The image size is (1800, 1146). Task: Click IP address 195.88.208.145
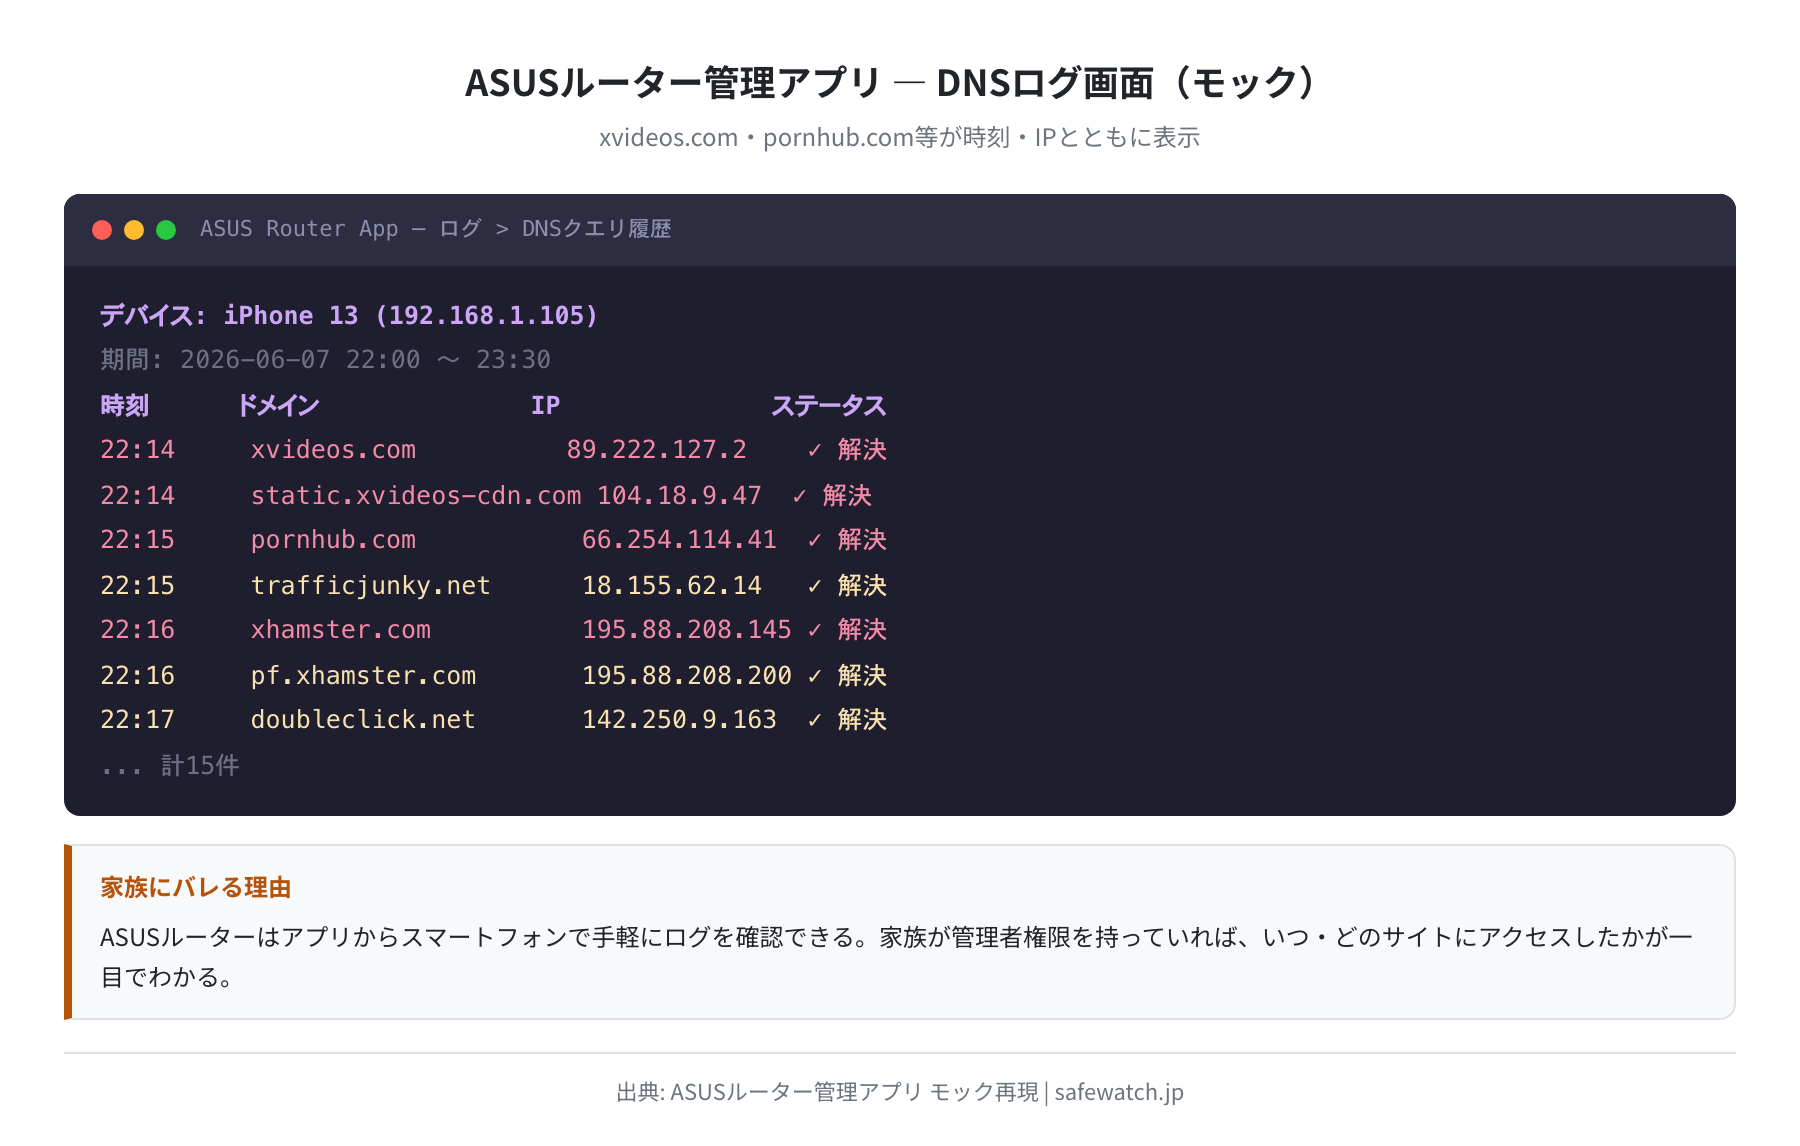pos(687,630)
